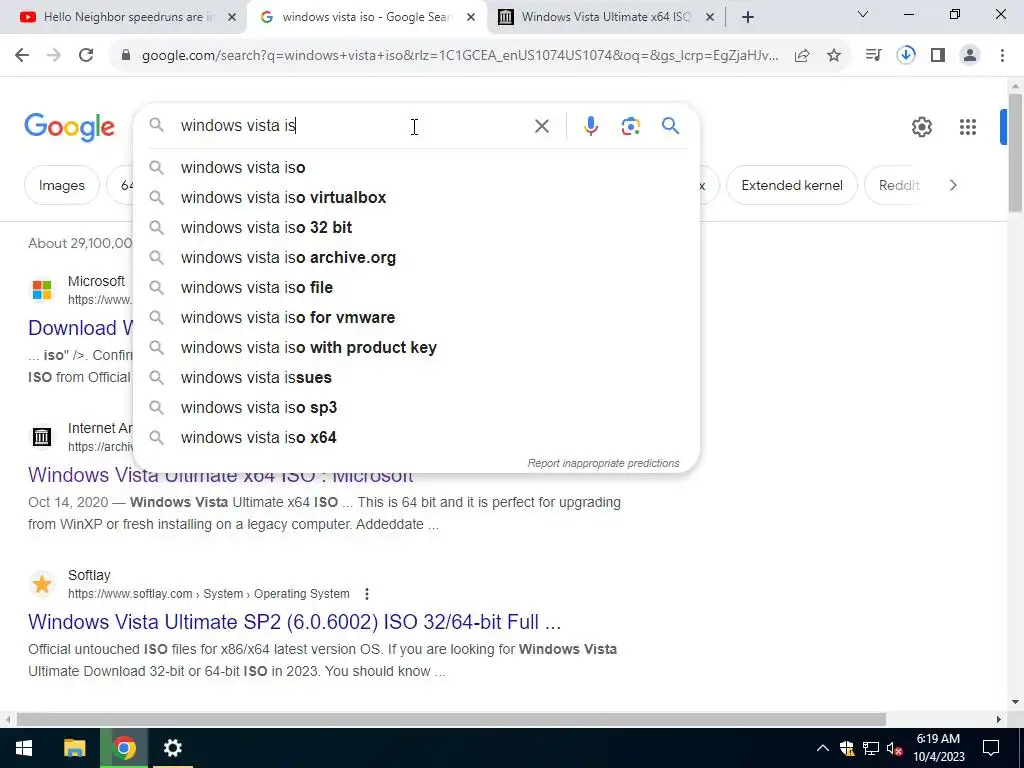This screenshot has width=1024, height=768.
Task: Clear the search box with the X
Action: [x=541, y=126]
